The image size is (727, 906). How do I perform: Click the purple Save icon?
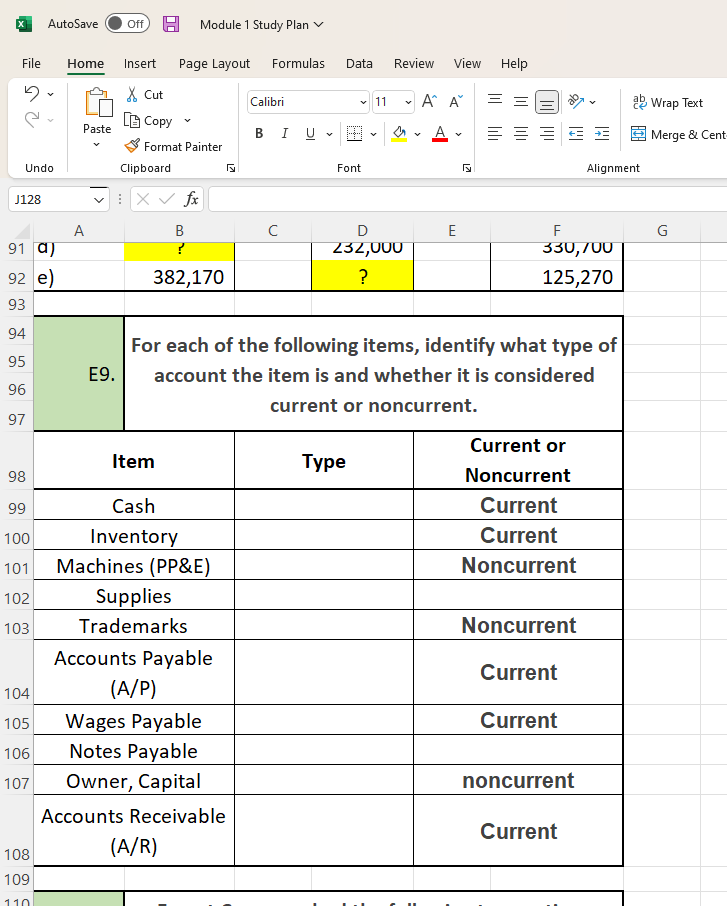(x=171, y=24)
